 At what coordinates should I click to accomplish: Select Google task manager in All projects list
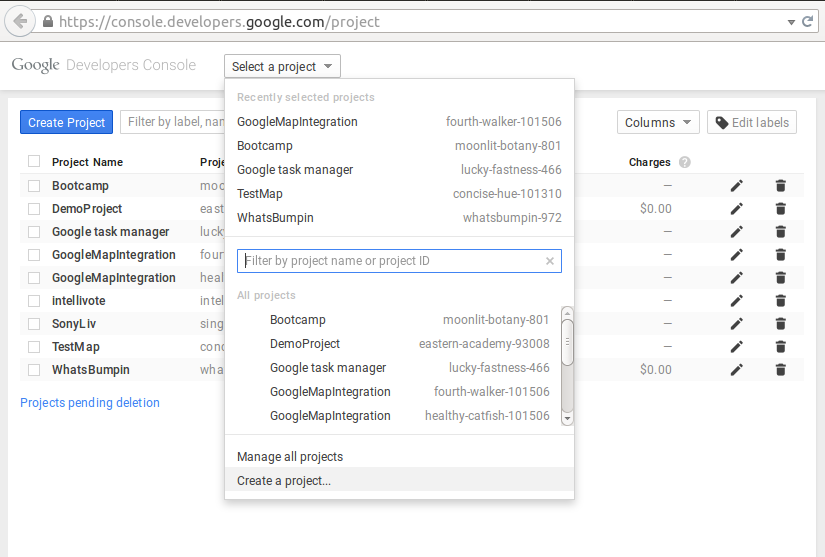393,368
